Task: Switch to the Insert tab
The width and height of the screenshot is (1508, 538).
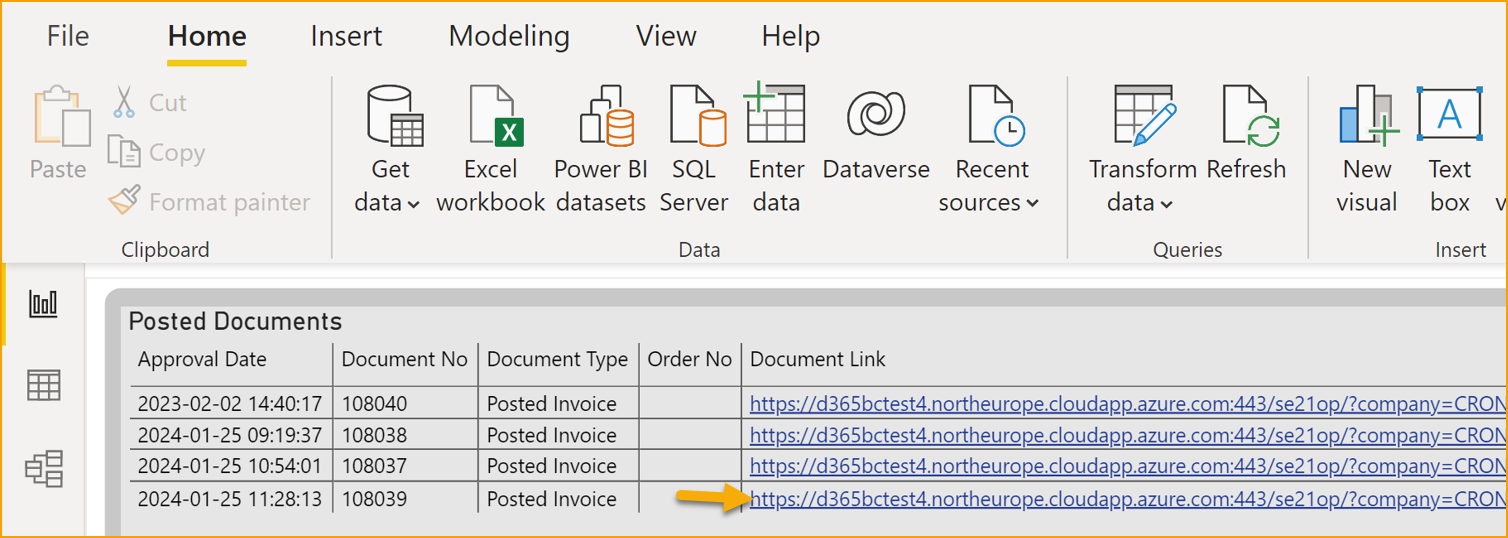Action: click(346, 36)
